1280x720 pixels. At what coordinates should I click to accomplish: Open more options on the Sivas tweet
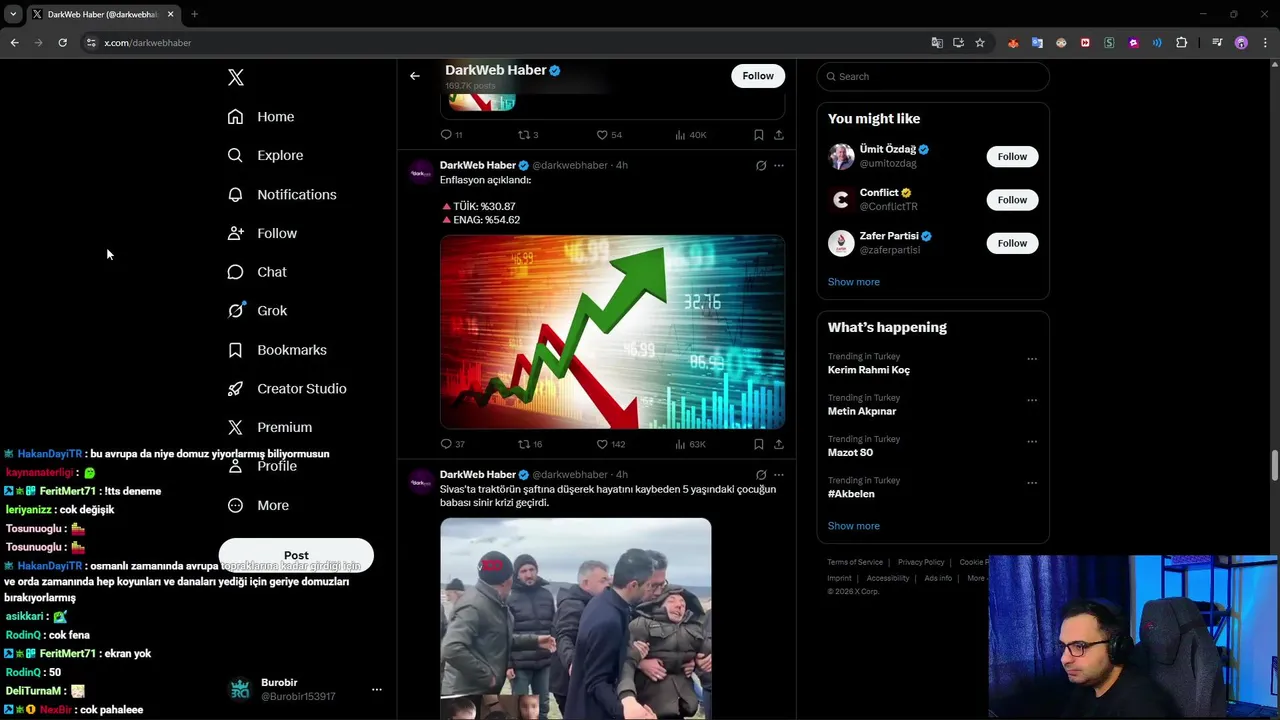(x=779, y=475)
